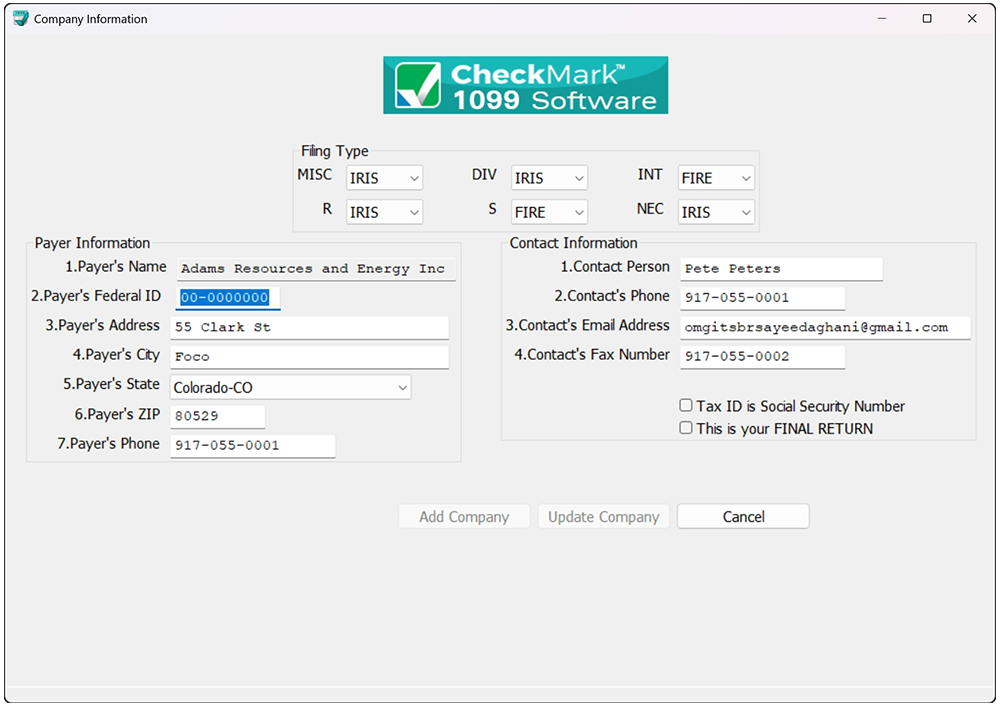Open the S filing type dropdown
Viewport: 1000px width, 706px height.
[x=549, y=212]
